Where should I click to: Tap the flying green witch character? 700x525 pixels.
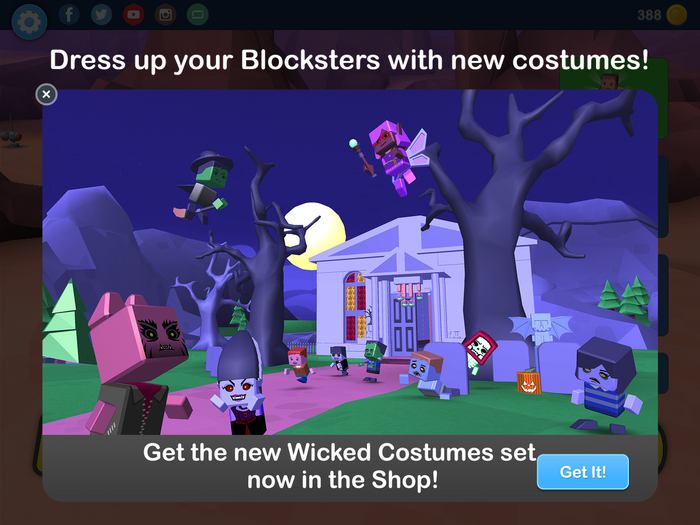(202, 188)
